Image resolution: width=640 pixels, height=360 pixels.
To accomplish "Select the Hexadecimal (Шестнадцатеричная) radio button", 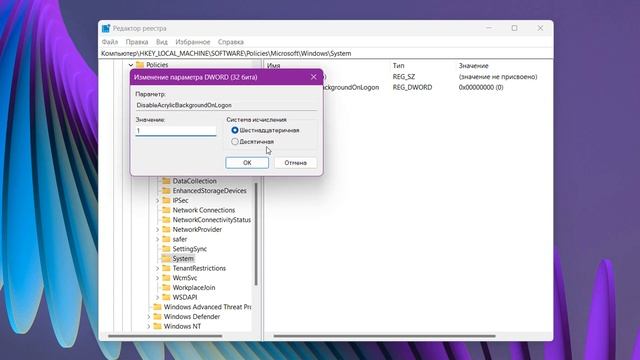I will click(x=235, y=130).
